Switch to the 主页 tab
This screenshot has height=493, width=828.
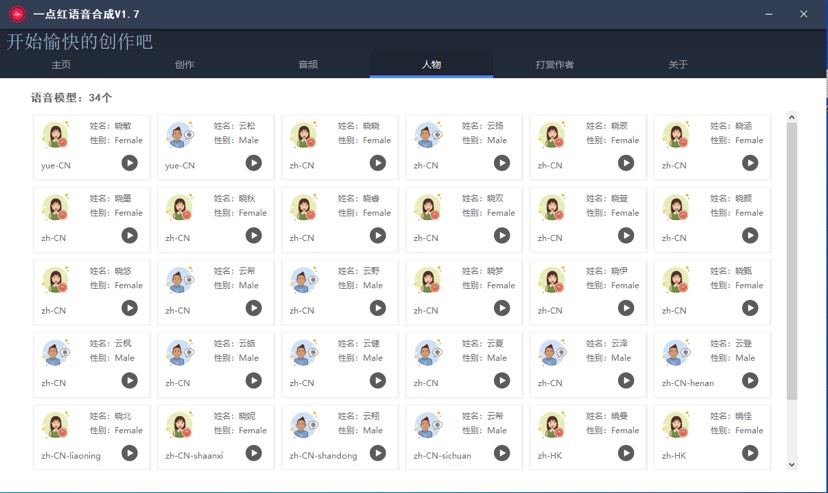[x=61, y=65]
